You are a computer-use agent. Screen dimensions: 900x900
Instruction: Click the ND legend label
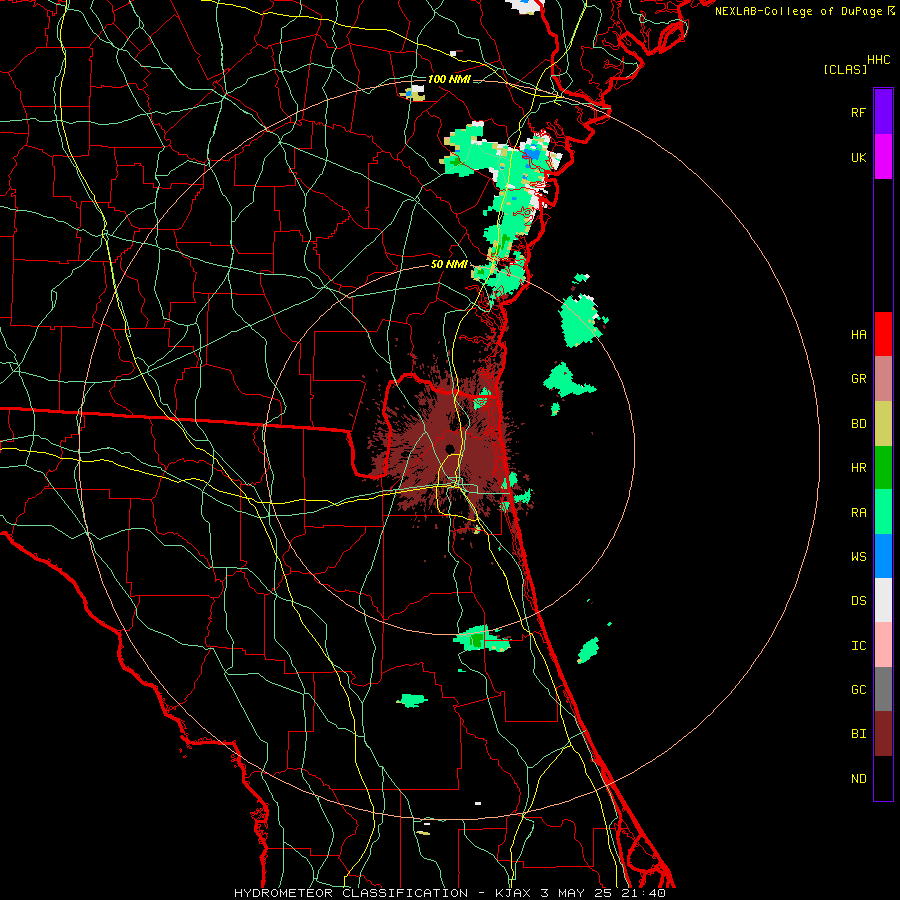pos(858,778)
